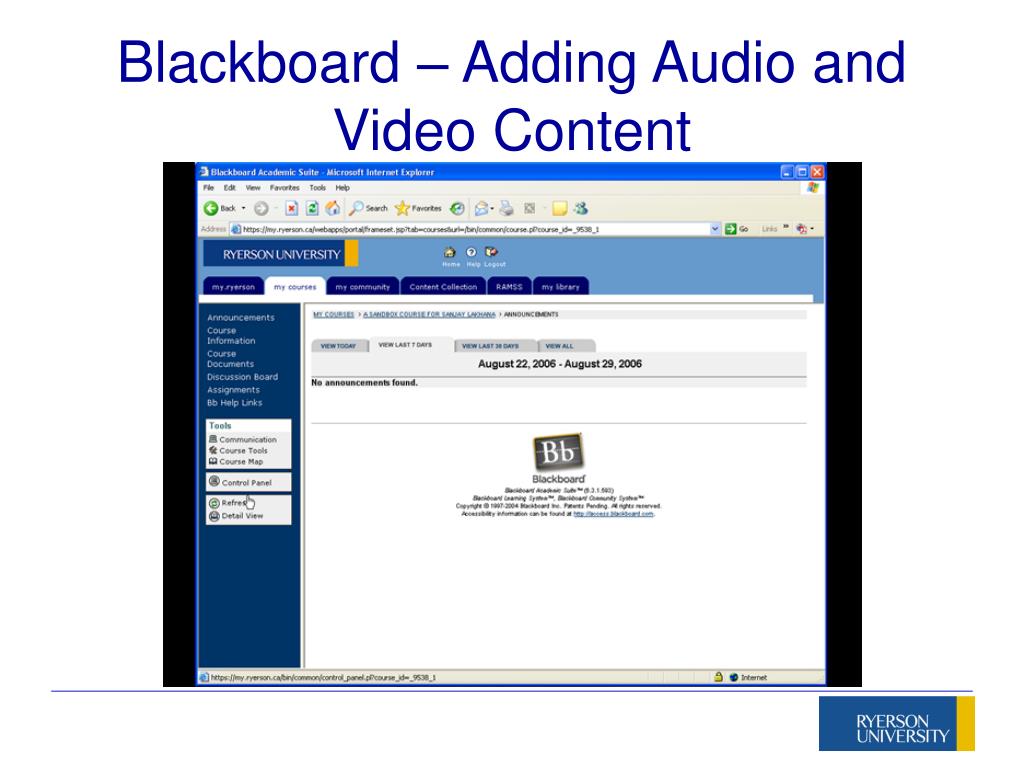Click the Detail View icon
The image size is (1024, 768).
point(214,516)
